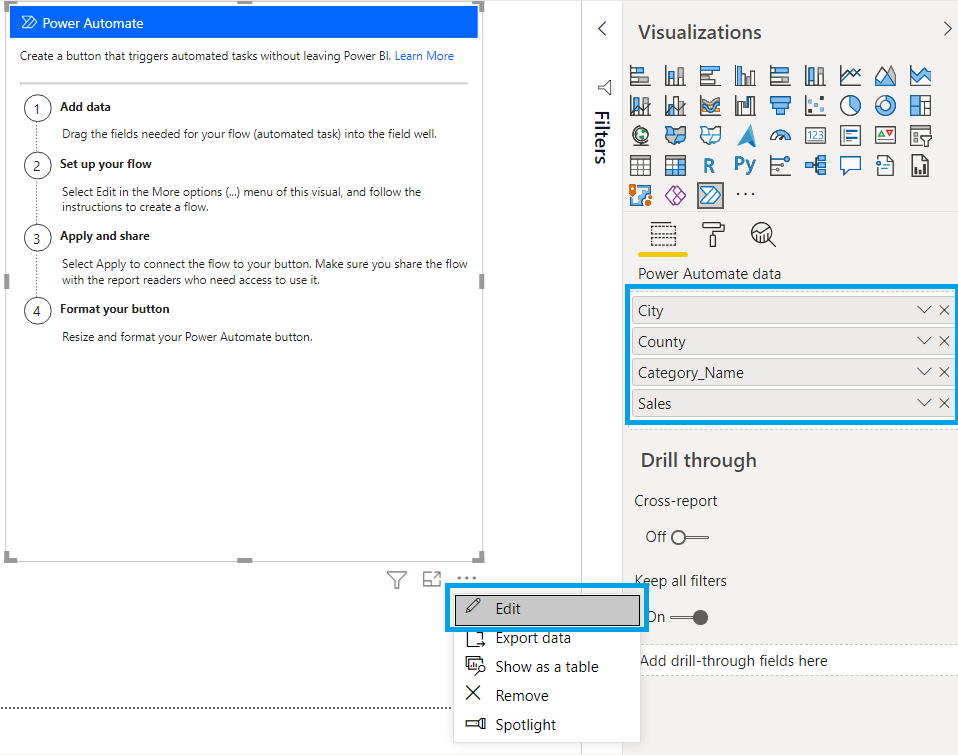Select the slicer visual
Screen dimensions: 958x755
pyautogui.click(x=921, y=135)
